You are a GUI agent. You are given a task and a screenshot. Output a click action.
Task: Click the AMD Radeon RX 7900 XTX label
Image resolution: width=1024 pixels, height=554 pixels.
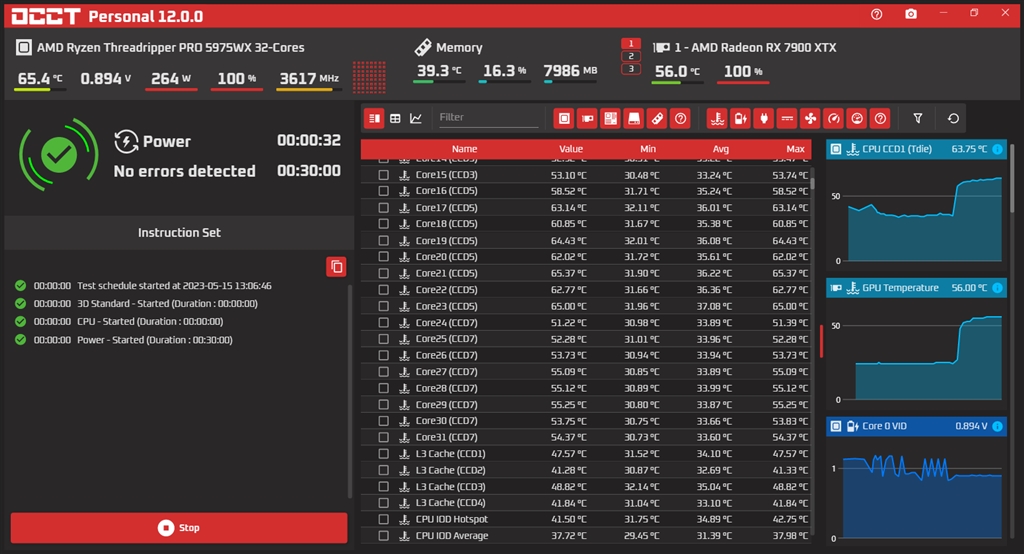pos(755,48)
